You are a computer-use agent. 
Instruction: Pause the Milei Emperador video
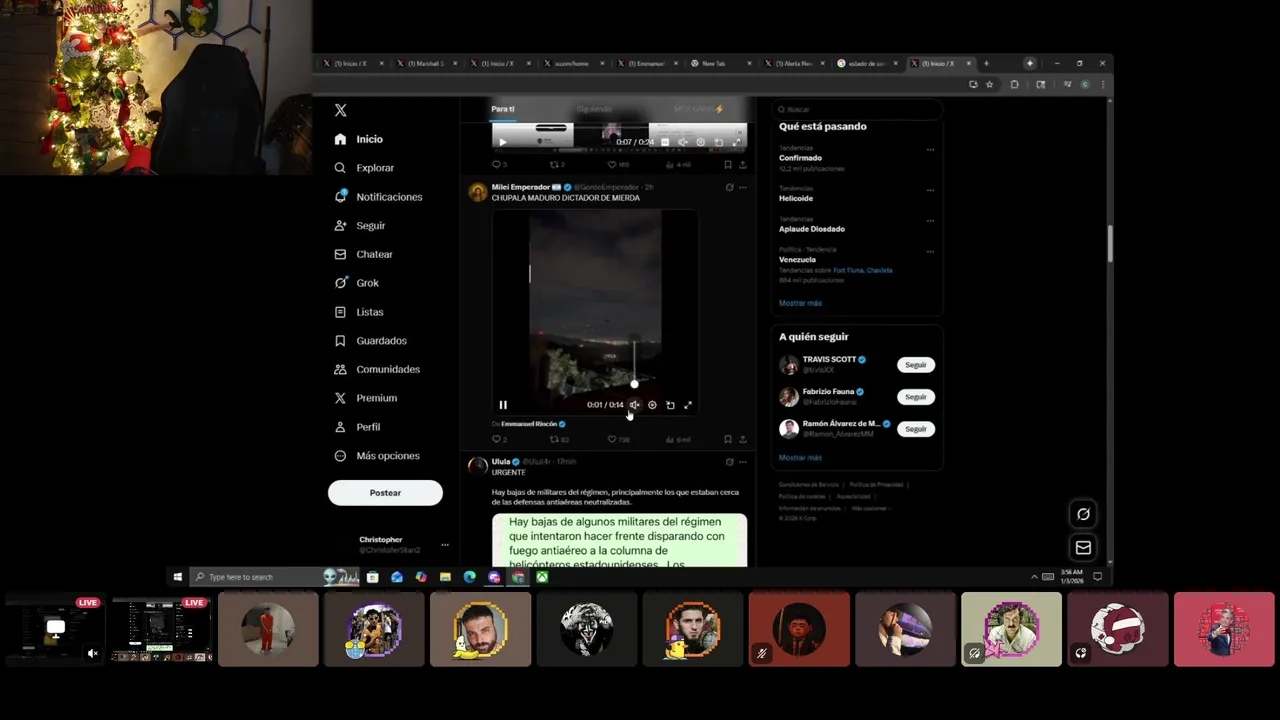click(503, 405)
